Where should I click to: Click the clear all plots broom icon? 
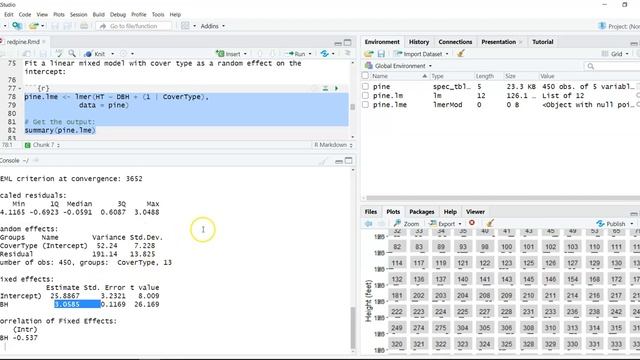pyautogui.click(x=490, y=223)
